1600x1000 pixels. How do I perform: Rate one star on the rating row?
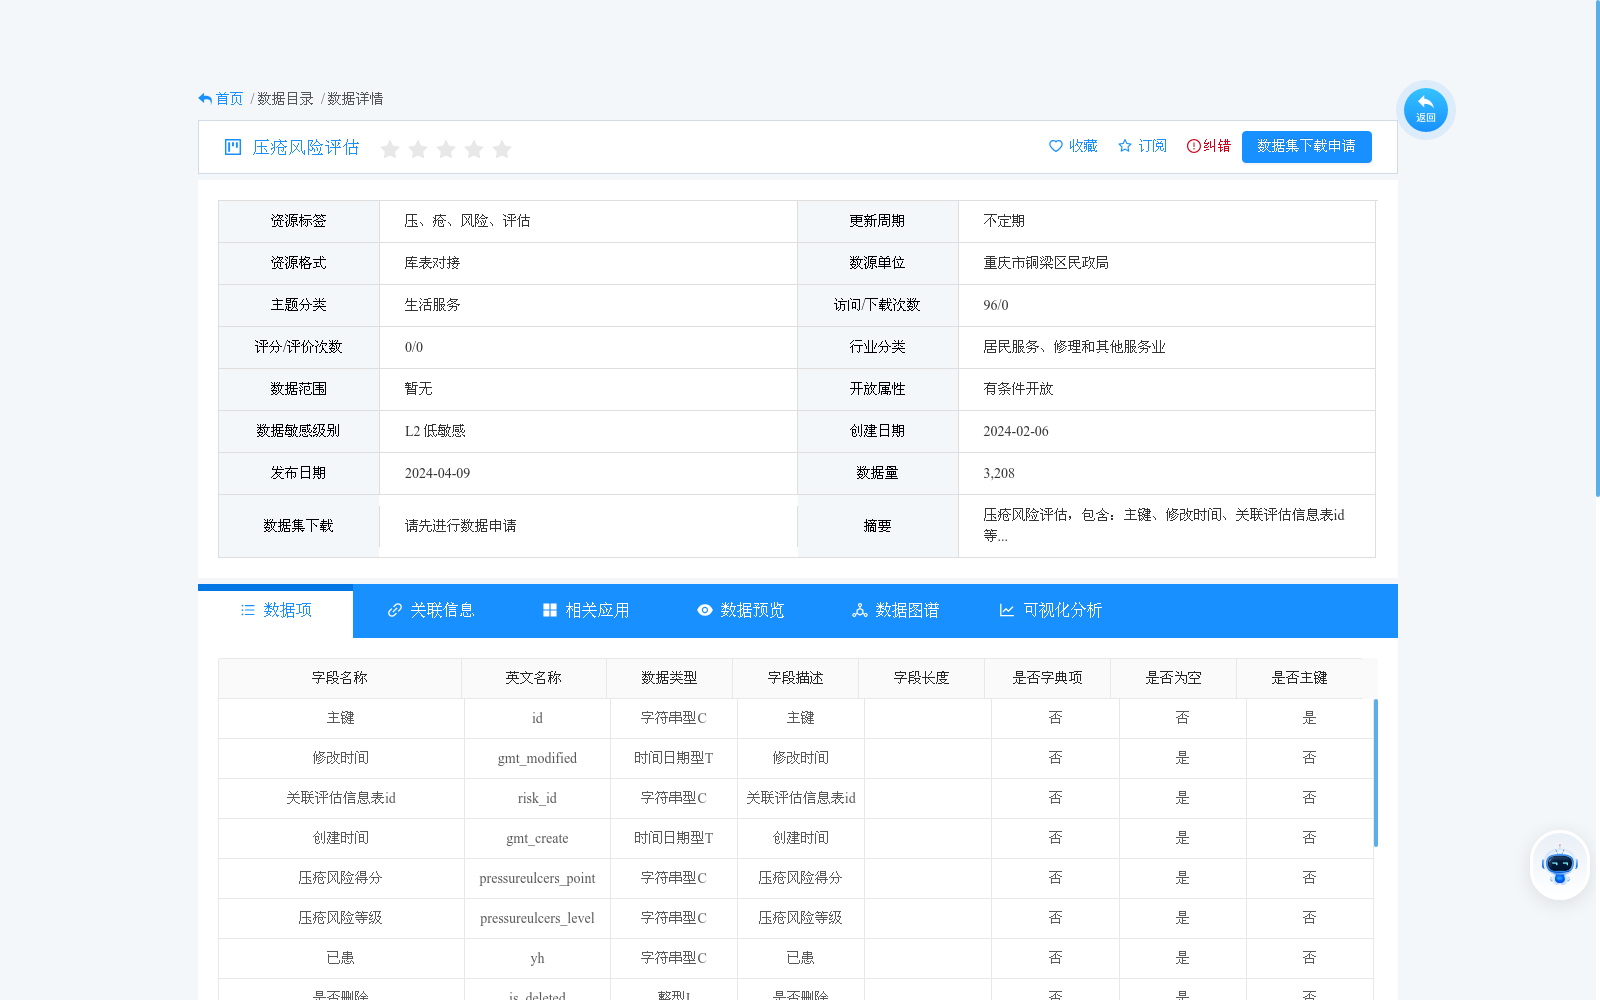coord(390,149)
